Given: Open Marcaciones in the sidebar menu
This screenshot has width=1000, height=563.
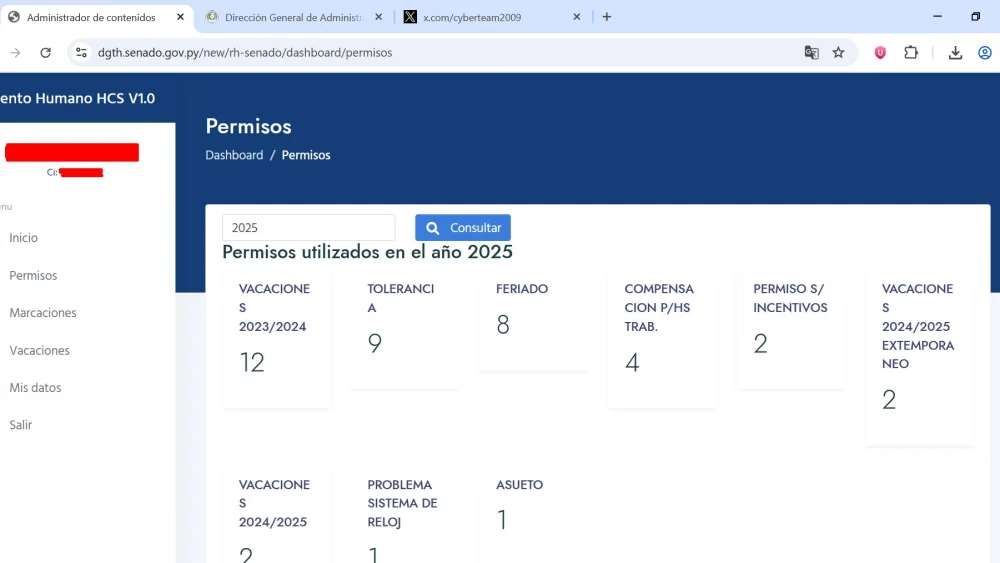Looking at the screenshot, I should pyautogui.click(x=43, y=313).
